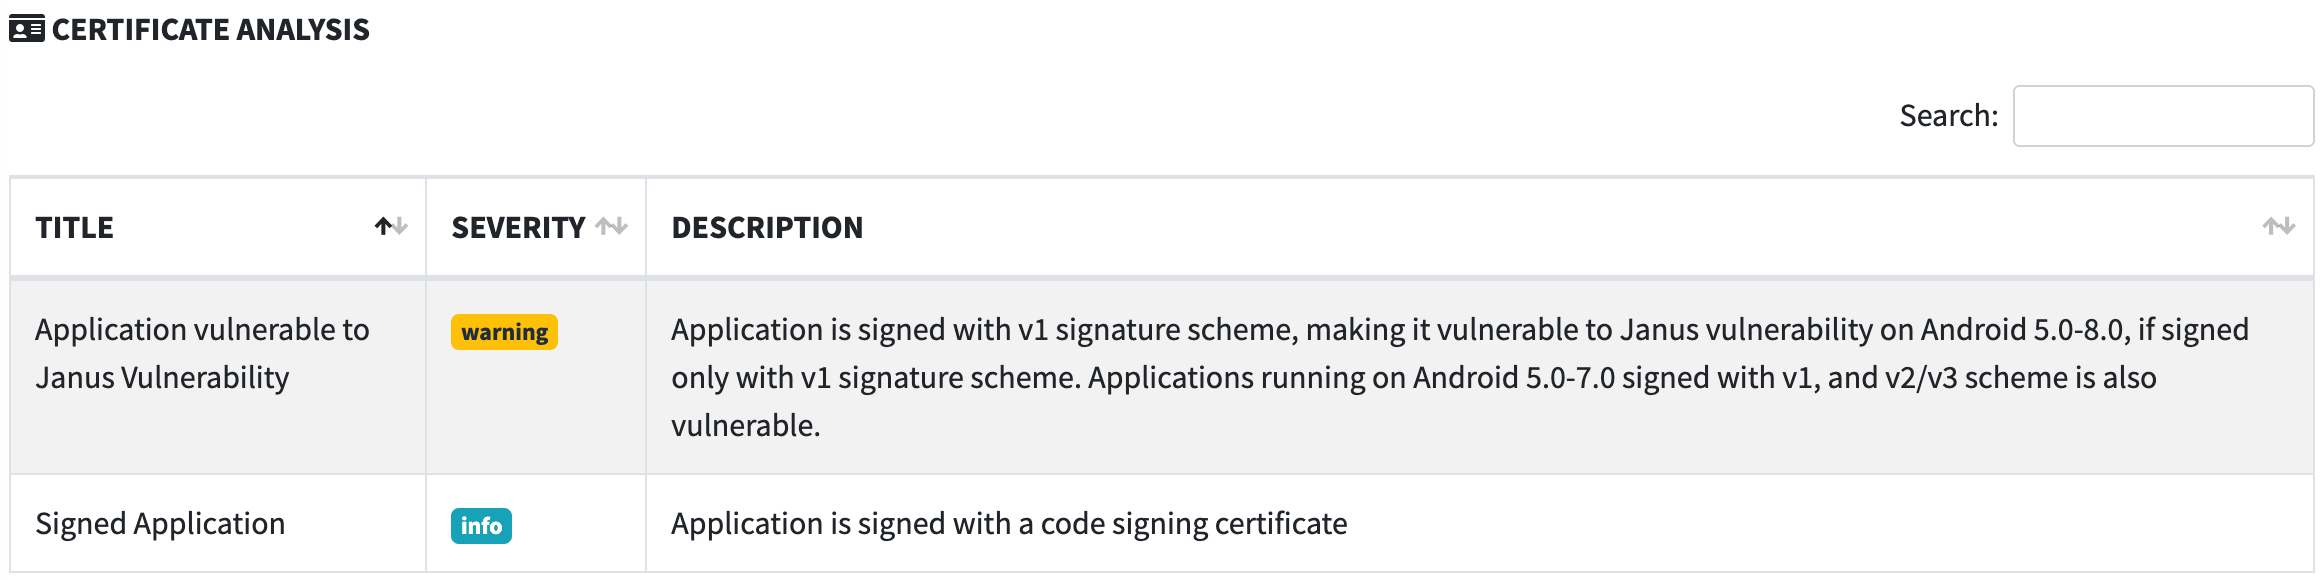This screenshot has width=2322, height=580.
Task: Click the teal info severity badge
Action: tap(481, 526)
